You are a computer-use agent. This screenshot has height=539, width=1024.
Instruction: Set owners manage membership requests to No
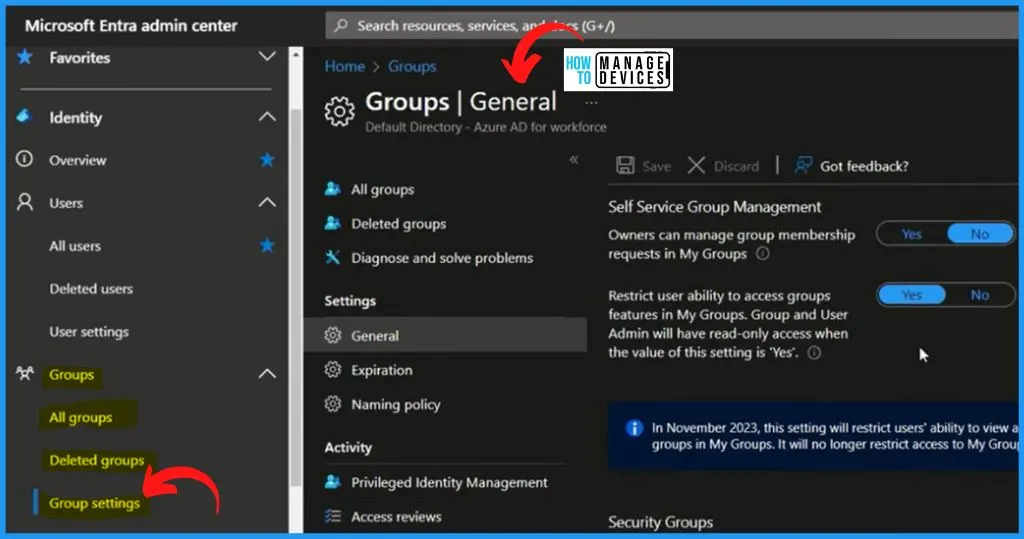(x=980, y=234)
